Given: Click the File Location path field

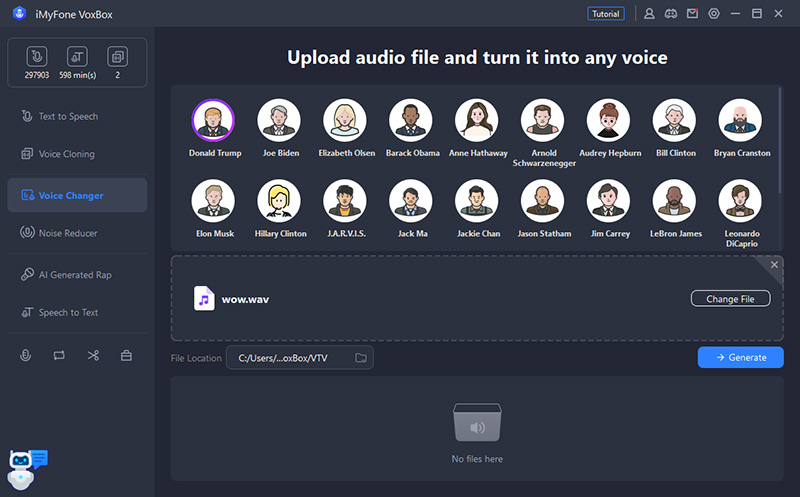Looking at the screenshot, I should point(299,358).
